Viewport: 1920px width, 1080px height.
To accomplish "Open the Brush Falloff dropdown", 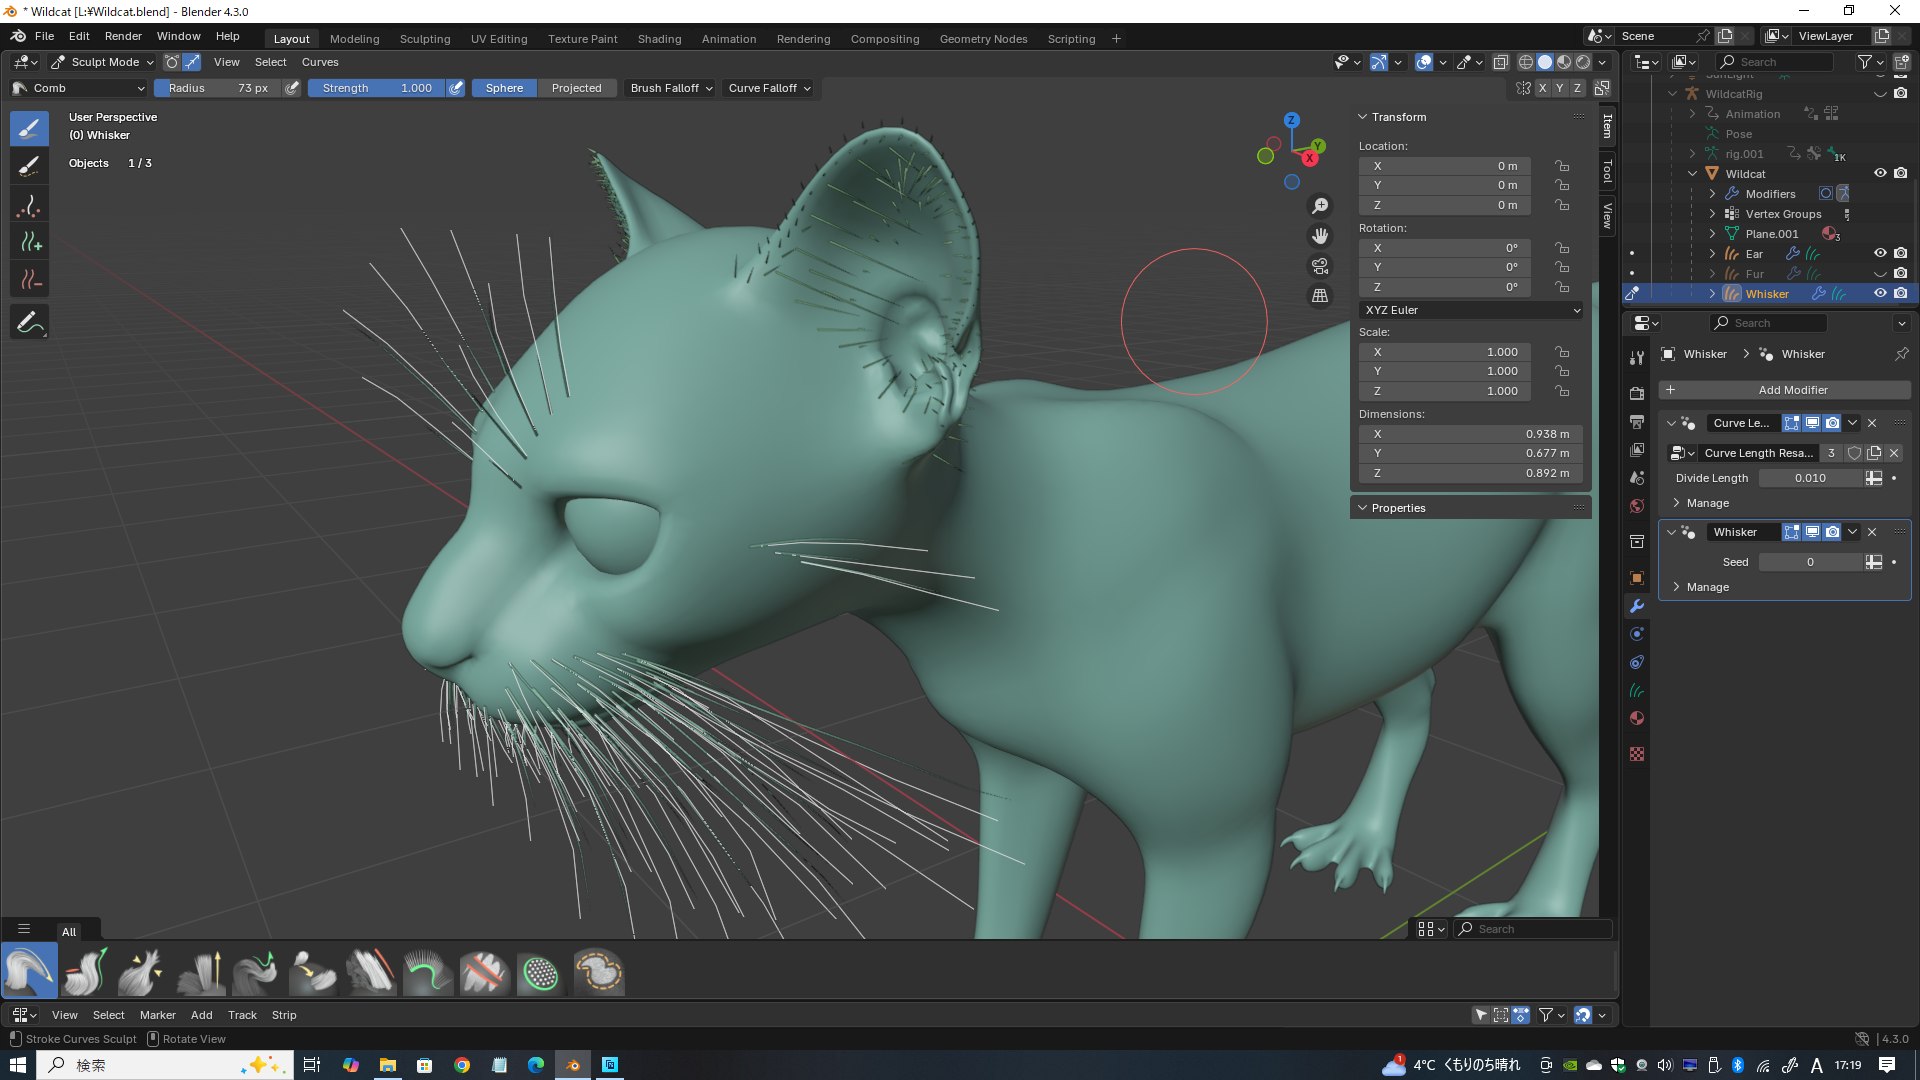I will (x=671, y=88).
